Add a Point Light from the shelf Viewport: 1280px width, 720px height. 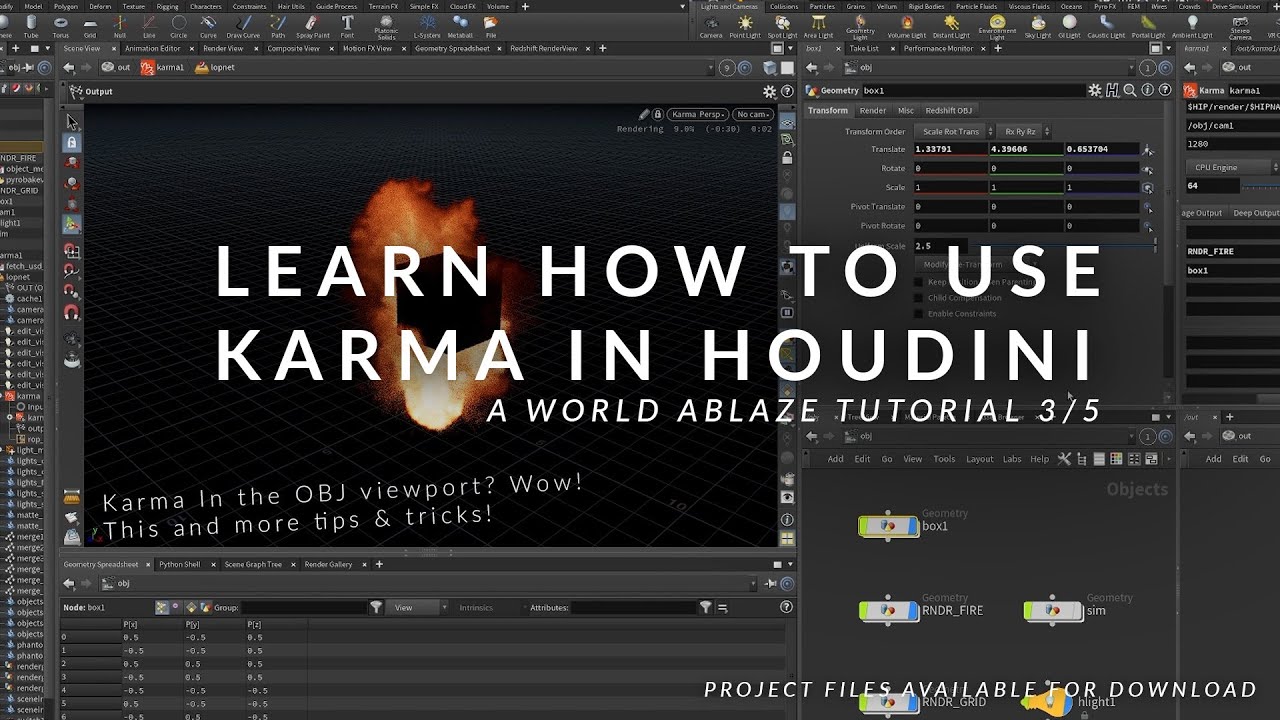point(745,26)
